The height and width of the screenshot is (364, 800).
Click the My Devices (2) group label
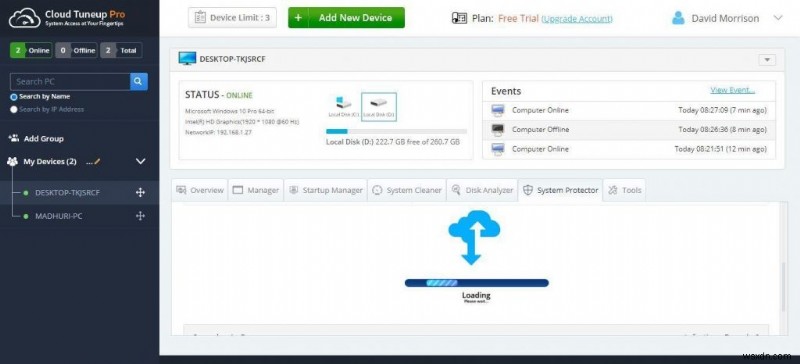pyautogui.click(x=50, y=161)
